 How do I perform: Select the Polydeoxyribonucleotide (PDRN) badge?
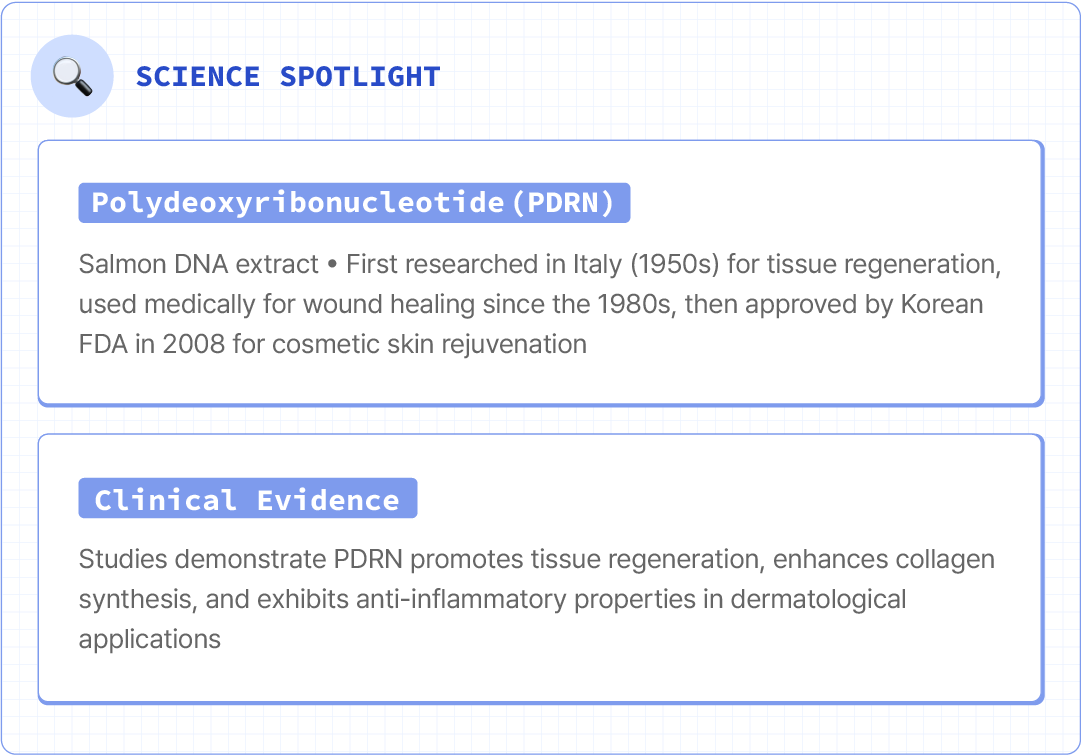pyautogui.click(x=354, y=203)
